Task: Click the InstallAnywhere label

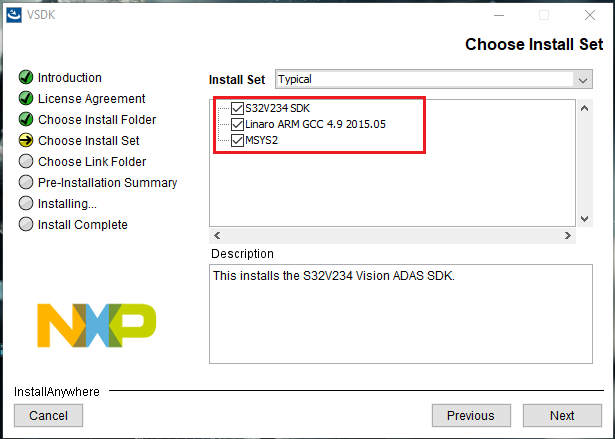Action: pyautogui.click(x=57, y=392)
